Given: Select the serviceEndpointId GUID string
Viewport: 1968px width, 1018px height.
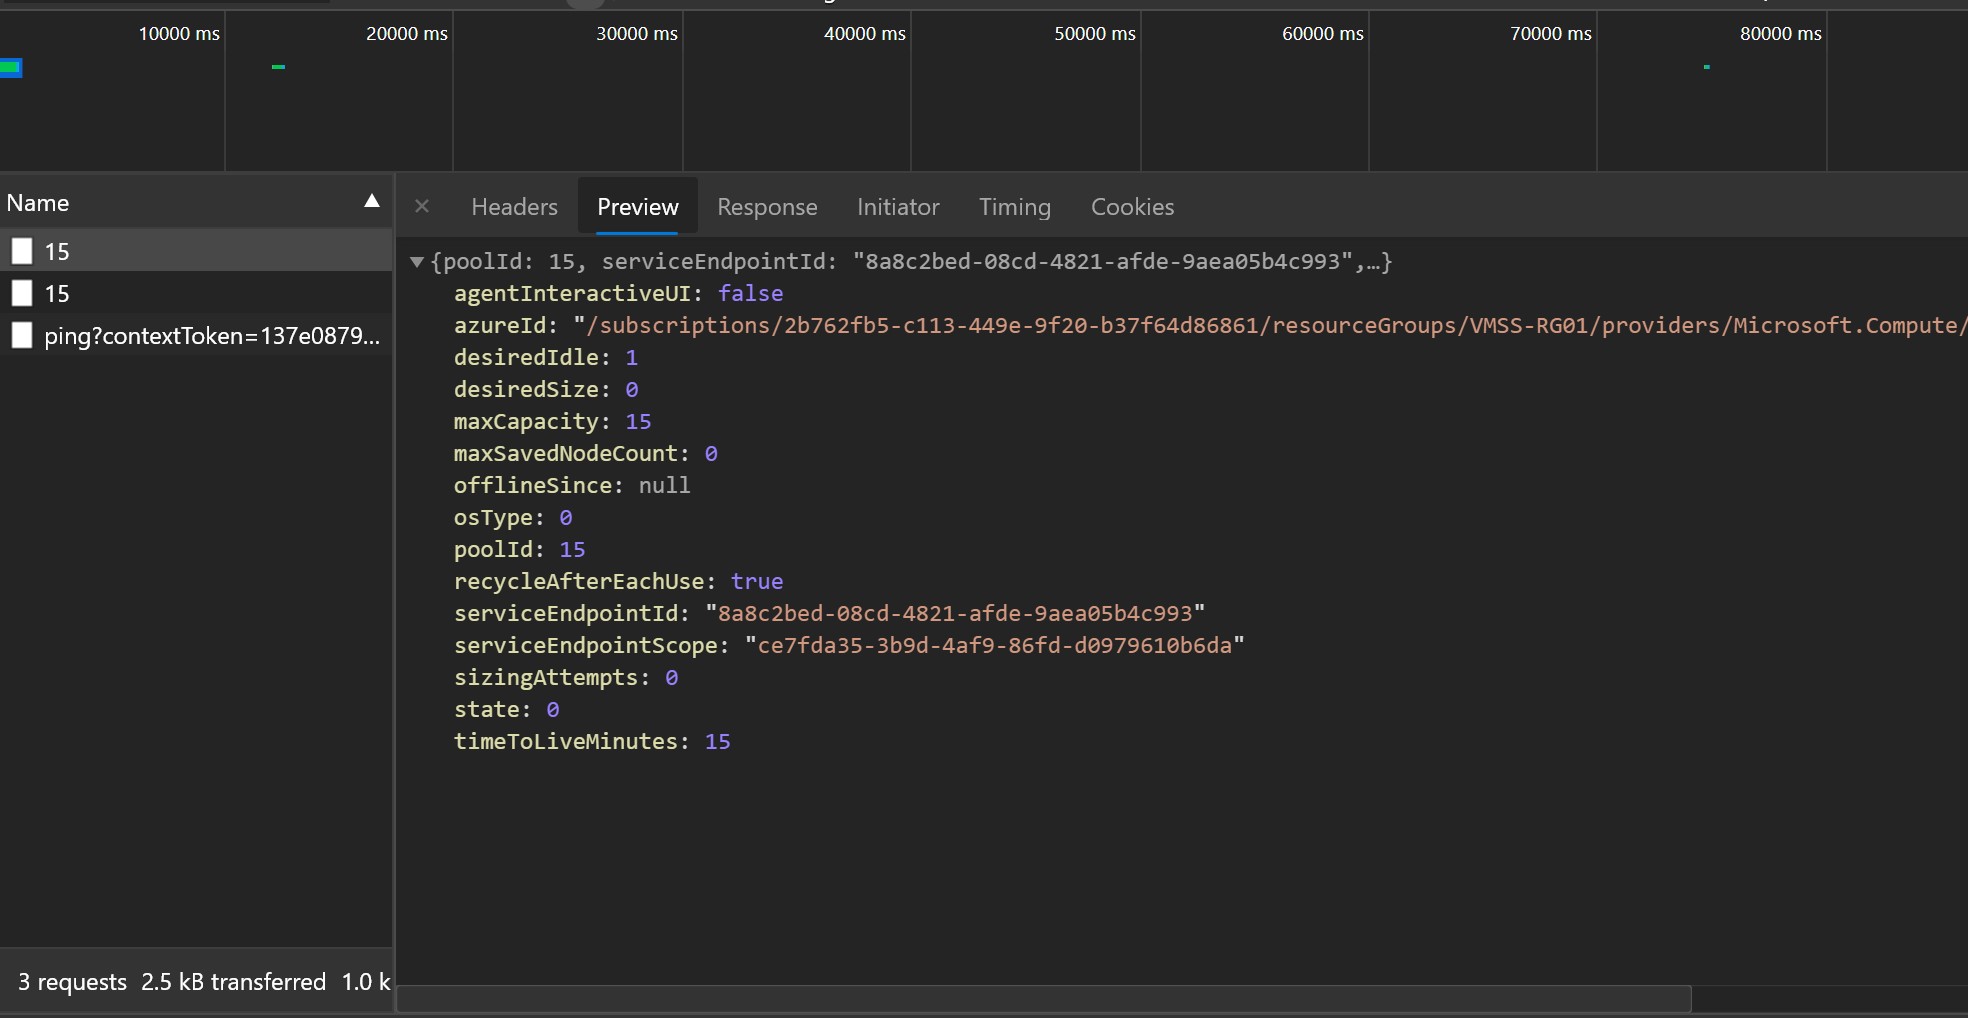Looking at the screenshot, I should [955, 613].
